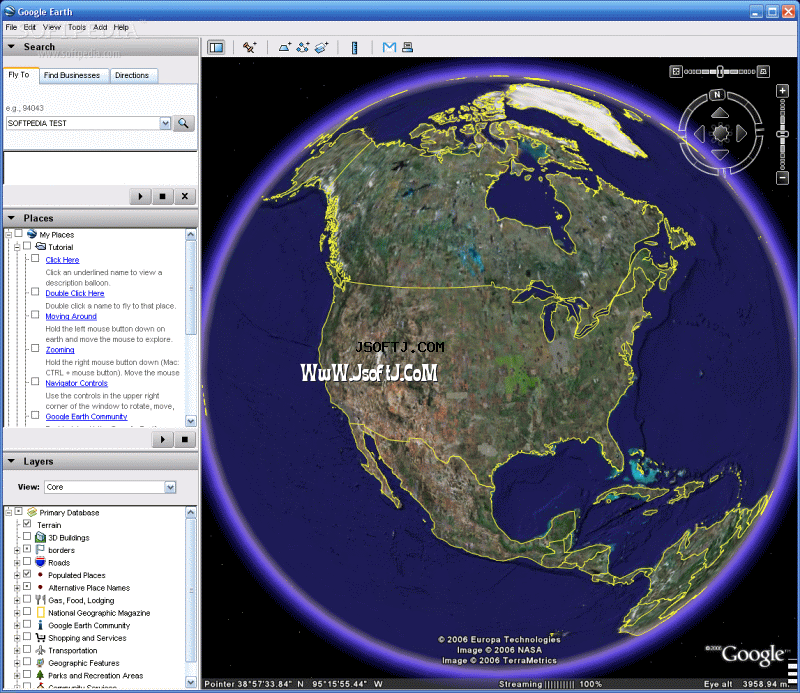Toggle the Populated Places checkbox

pyautogui.click(x=27, y=574)
